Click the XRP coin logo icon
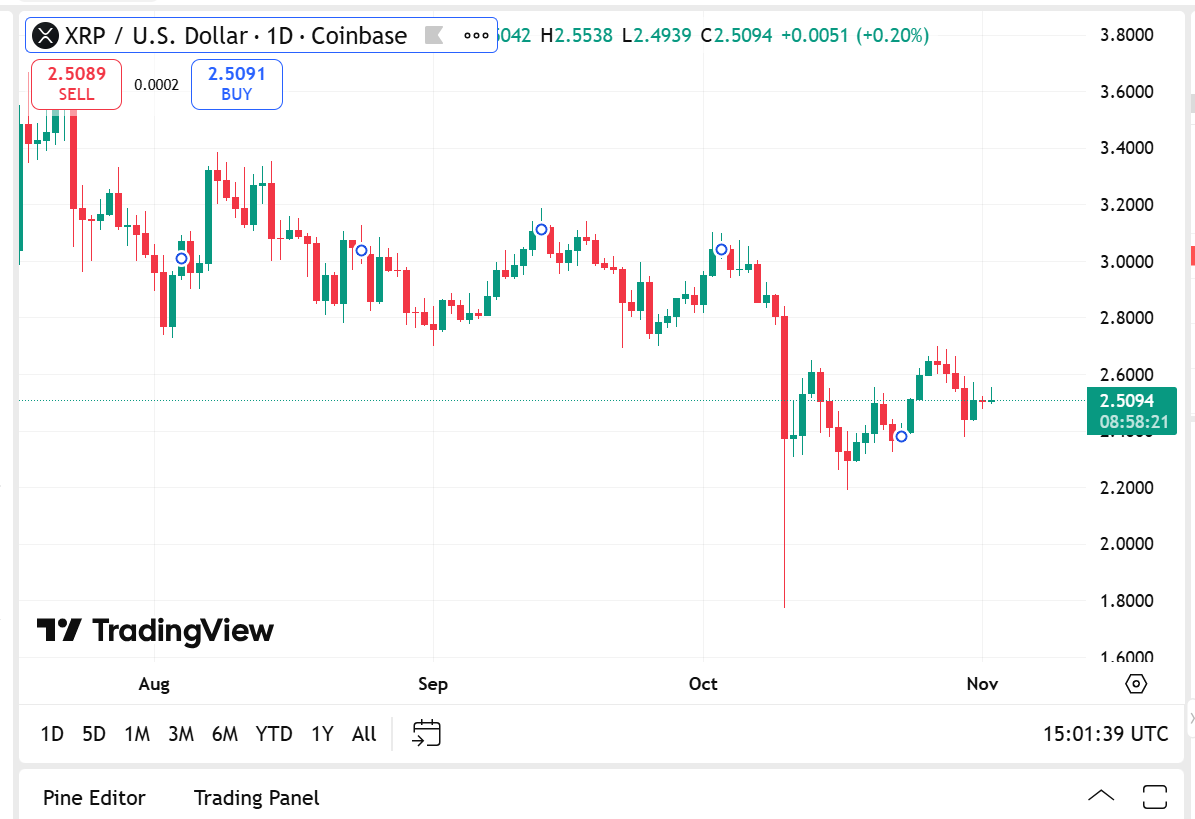 click(x=46, y=36)
